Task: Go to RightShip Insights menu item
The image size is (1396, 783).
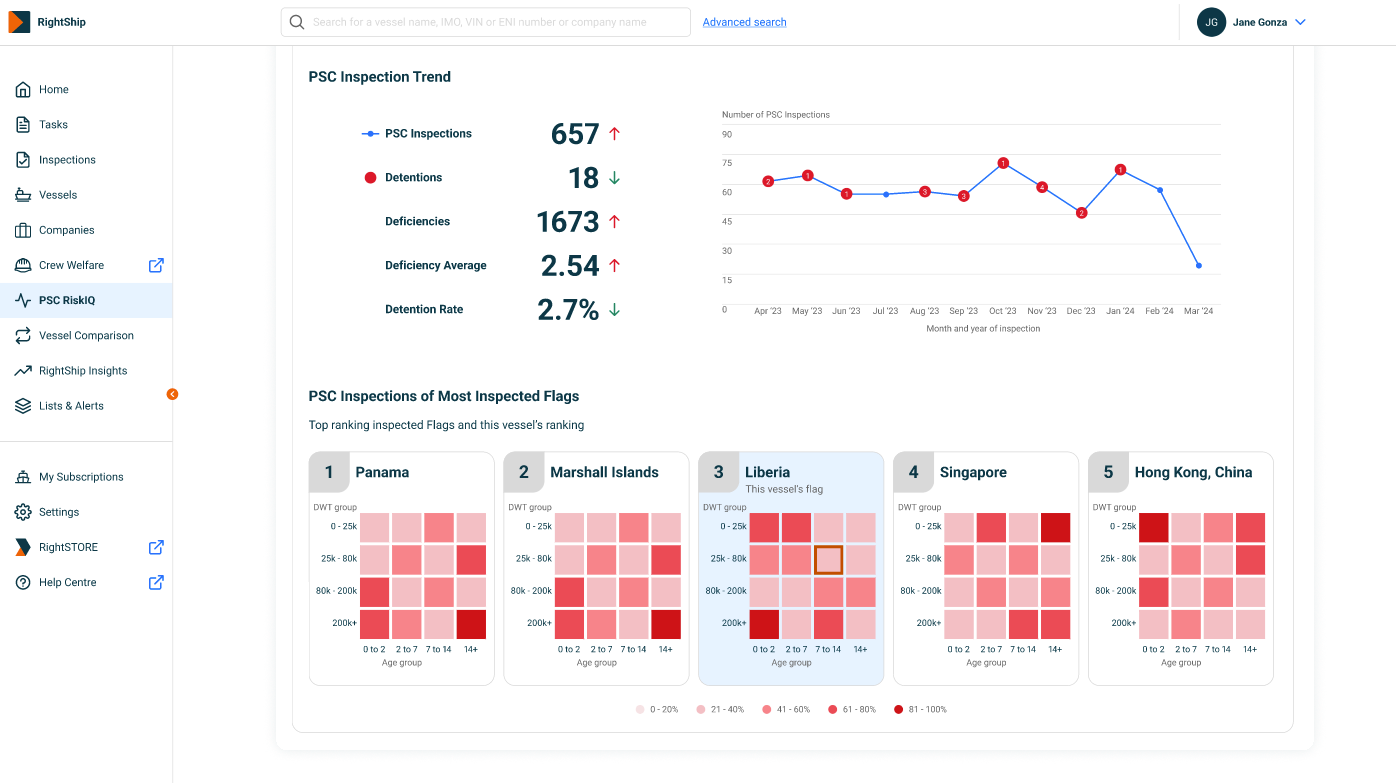Action: coord(83,371)
